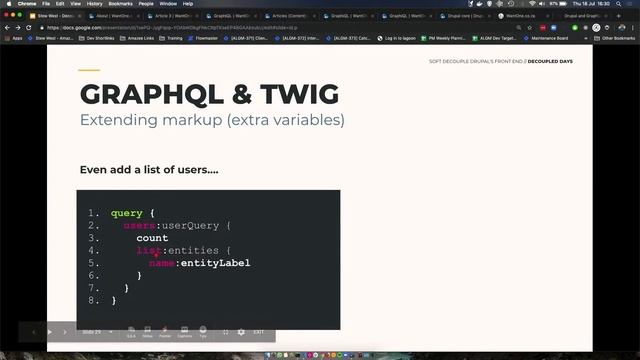This screenshot has height=360, width=640.
Task: Toggle Captions in presentation toolbar
Action: coord(184,332)
